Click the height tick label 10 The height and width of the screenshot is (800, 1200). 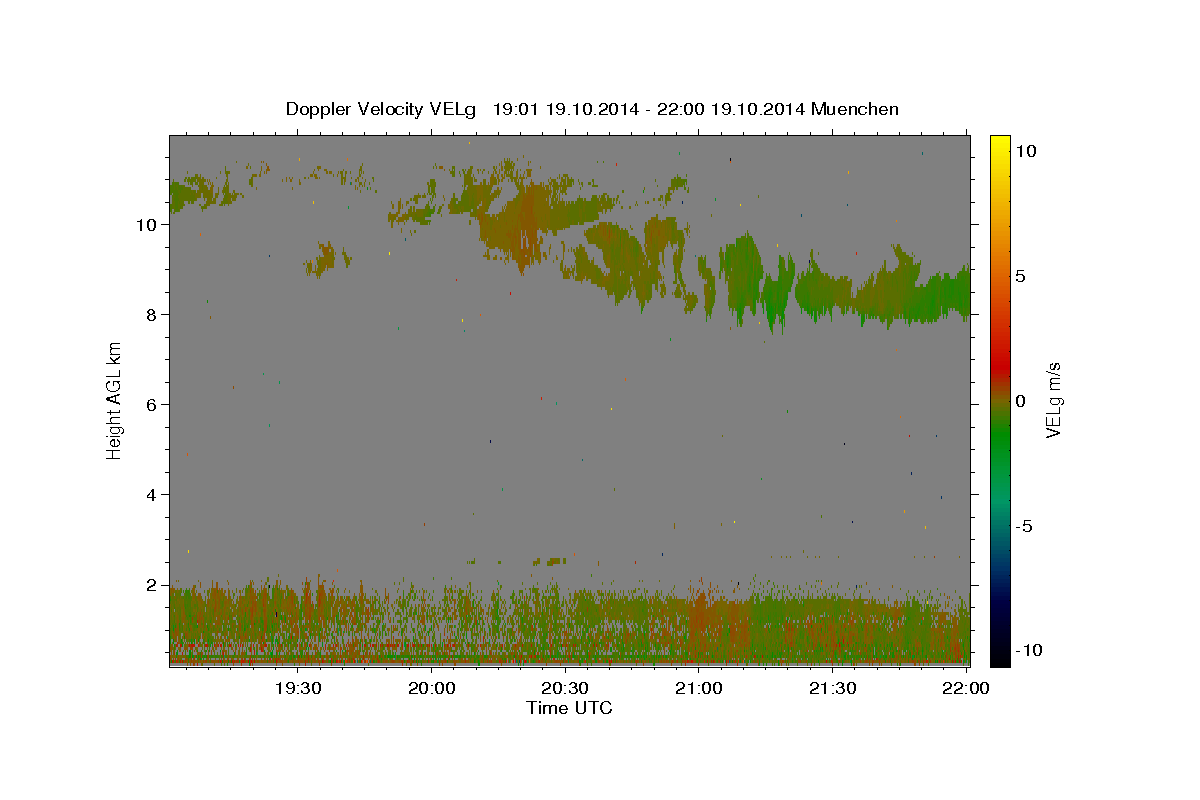pos(146,224)
